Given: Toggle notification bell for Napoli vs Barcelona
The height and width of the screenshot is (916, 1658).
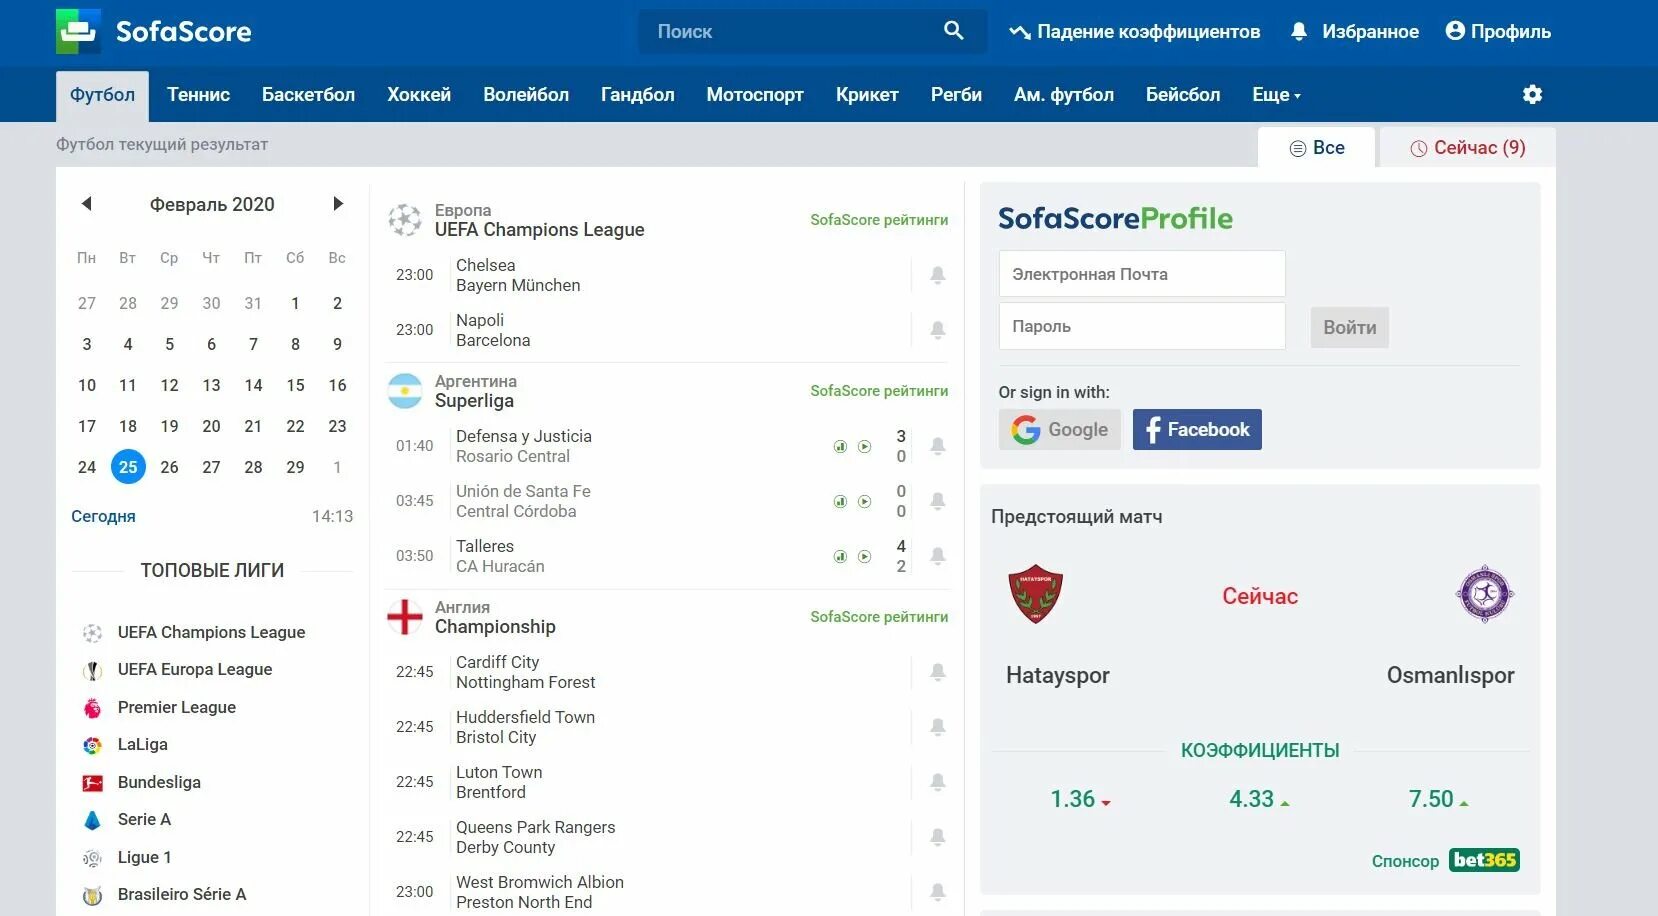Looking at the screenshot, I should tap(938, 330).
